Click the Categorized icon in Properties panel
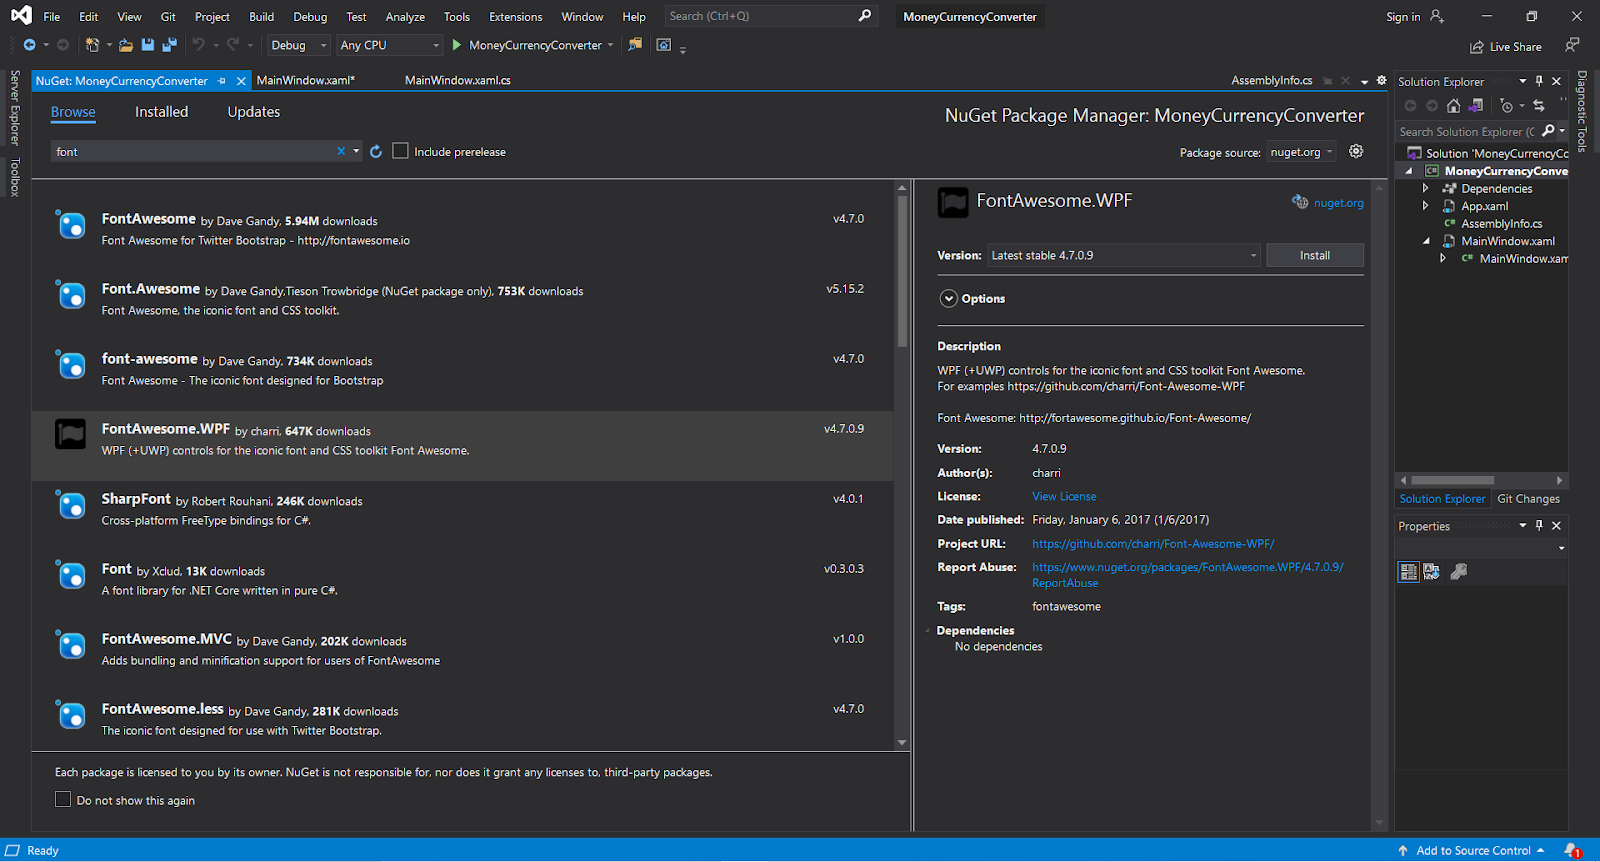1600x862 pixels. [1408, 572]
